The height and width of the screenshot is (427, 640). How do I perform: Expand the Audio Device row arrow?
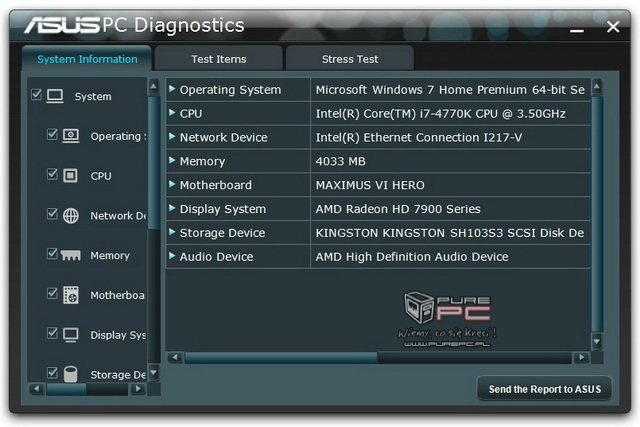pyautogui.click(x=172, y=256)
